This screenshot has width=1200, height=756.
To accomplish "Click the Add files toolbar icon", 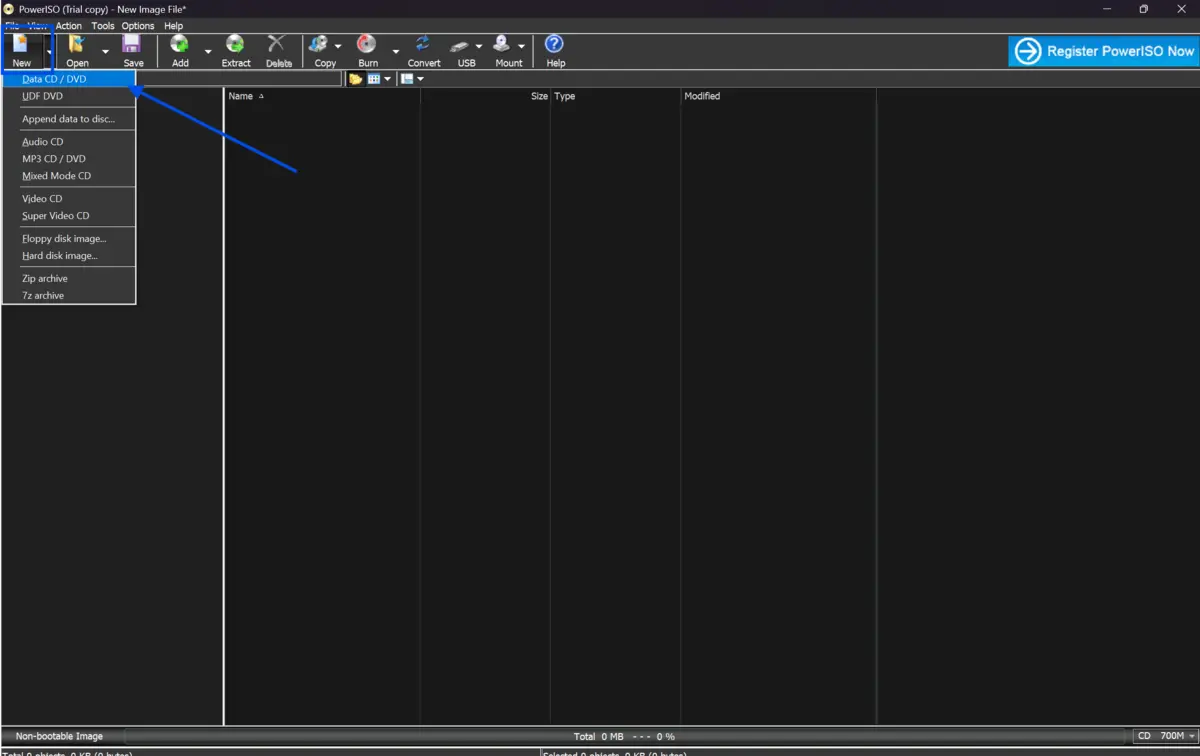I will coord(180,44).
